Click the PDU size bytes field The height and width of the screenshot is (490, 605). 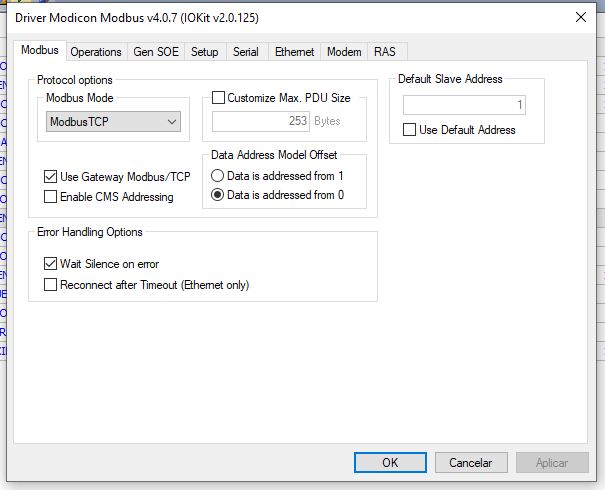point(260,121)
